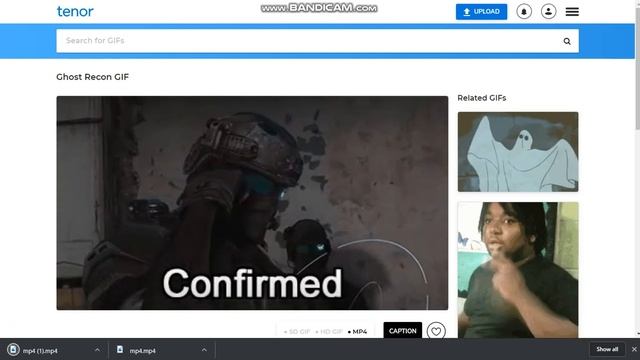Open the related GIF of person in black shirt
This screenshot has width=640, height=360.
pos(518,270)
